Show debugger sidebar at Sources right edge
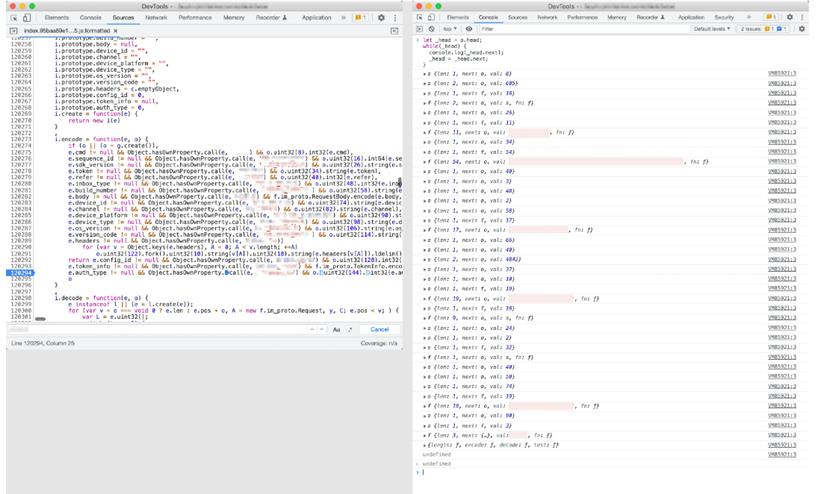The image size is (820, 494). point(394,31)
